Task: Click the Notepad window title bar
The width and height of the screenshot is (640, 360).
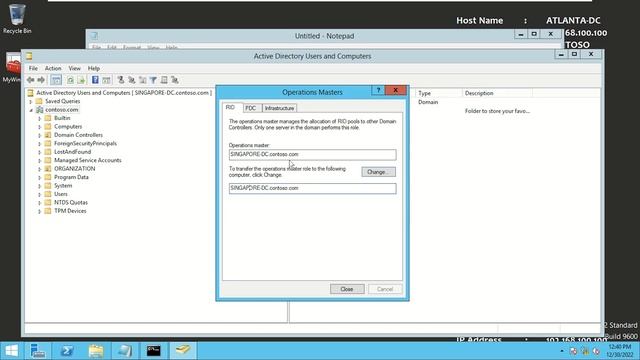Action: point(324,36)
